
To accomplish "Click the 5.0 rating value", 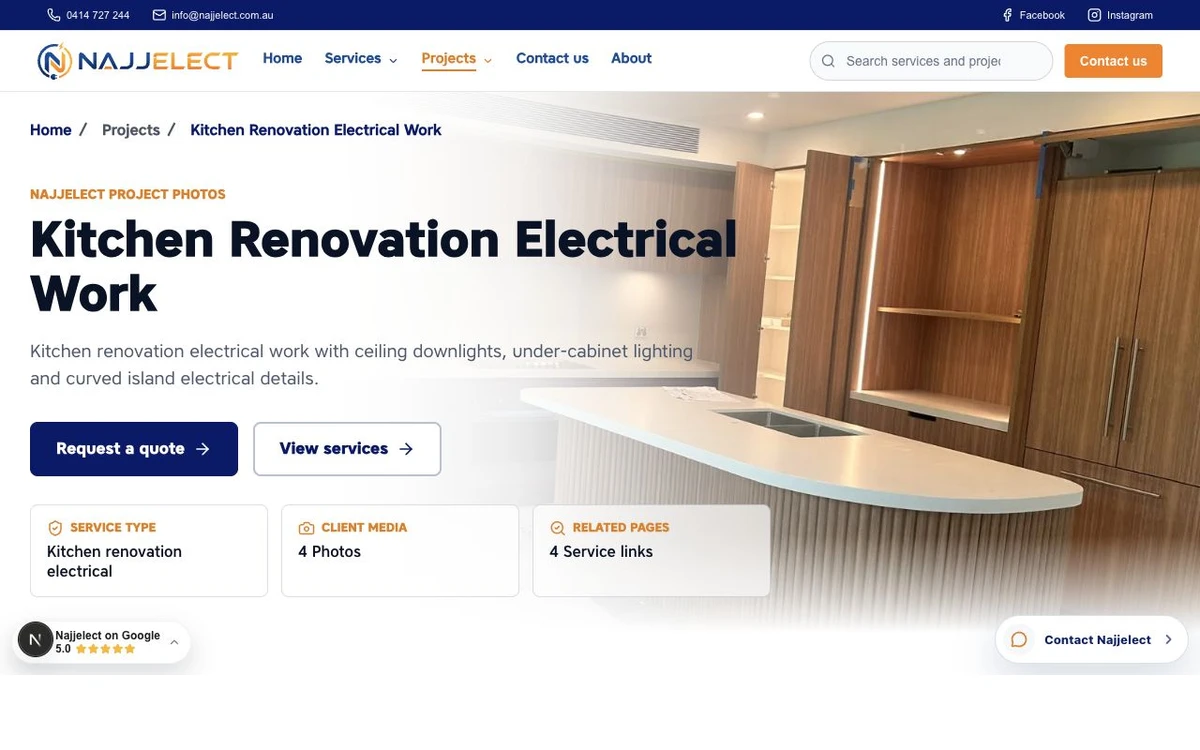I will tap(63, 649).
